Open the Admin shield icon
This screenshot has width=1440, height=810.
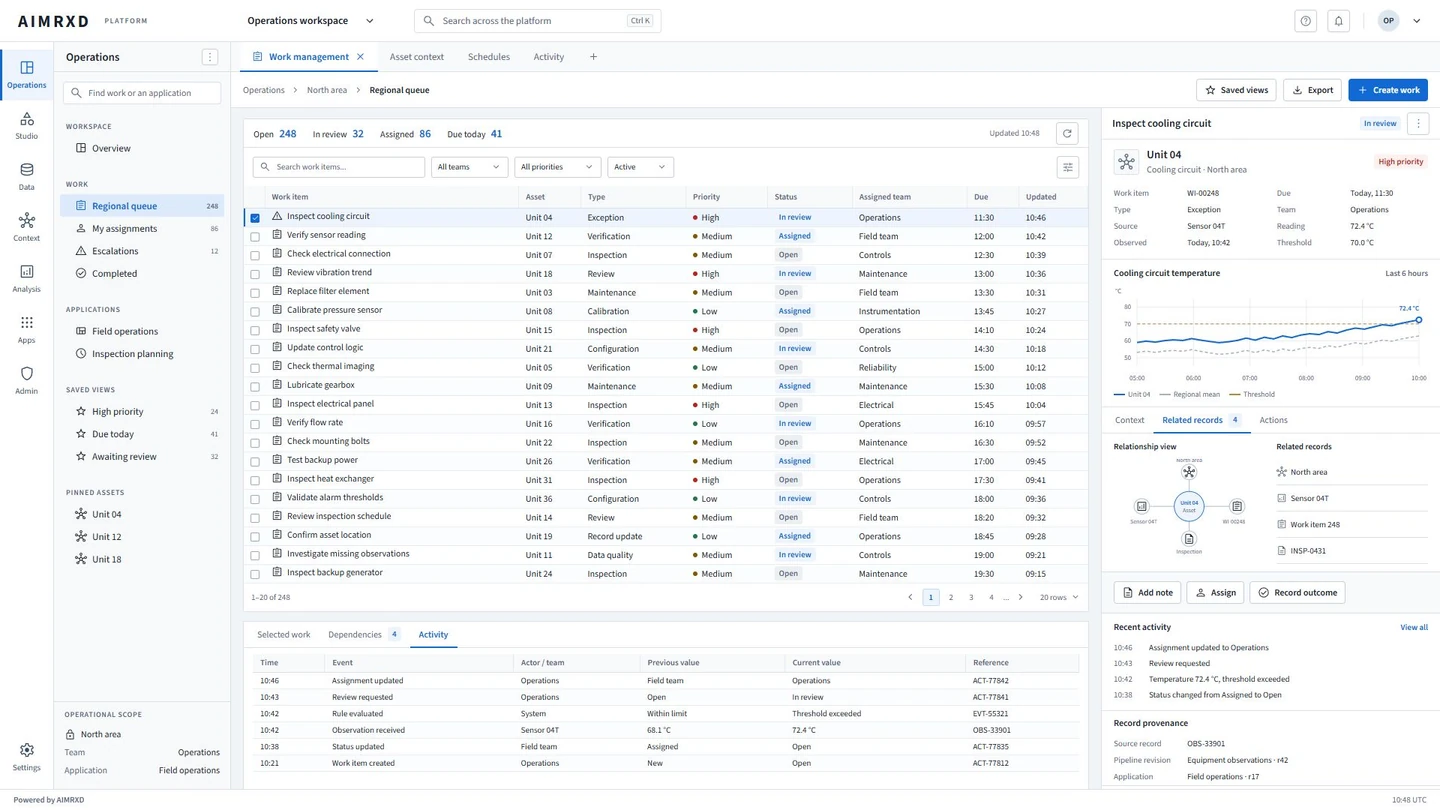pyautogui.click(x=26, y=373)
